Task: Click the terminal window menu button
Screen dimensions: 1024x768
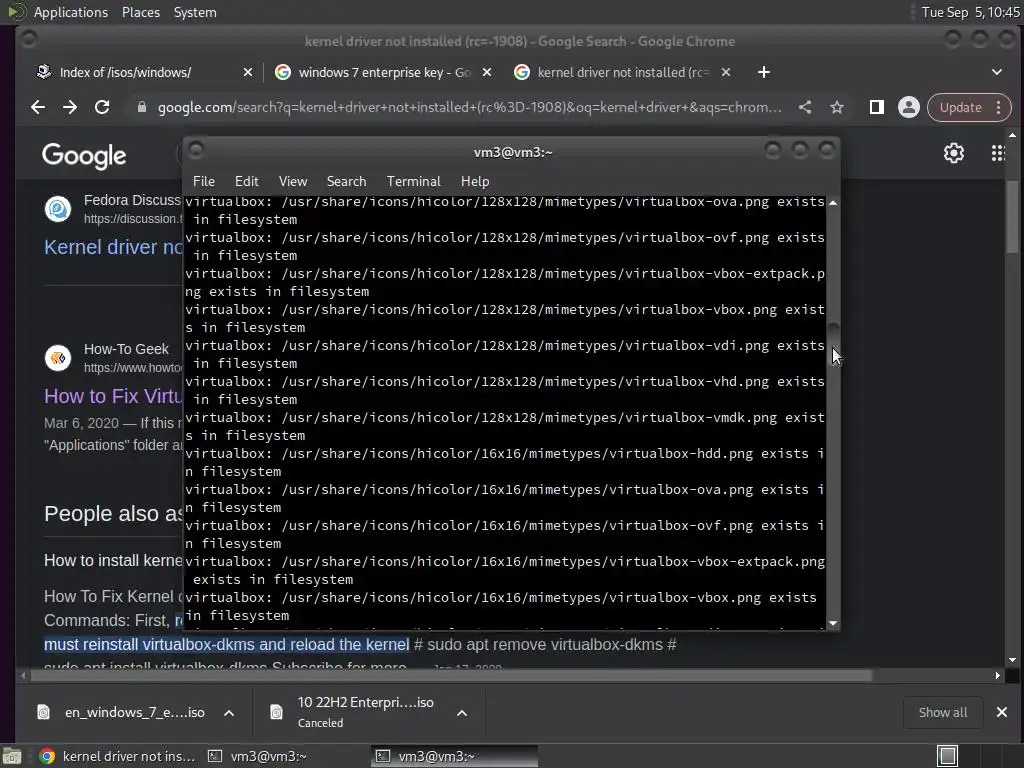Action: click(x=196, y=151)
